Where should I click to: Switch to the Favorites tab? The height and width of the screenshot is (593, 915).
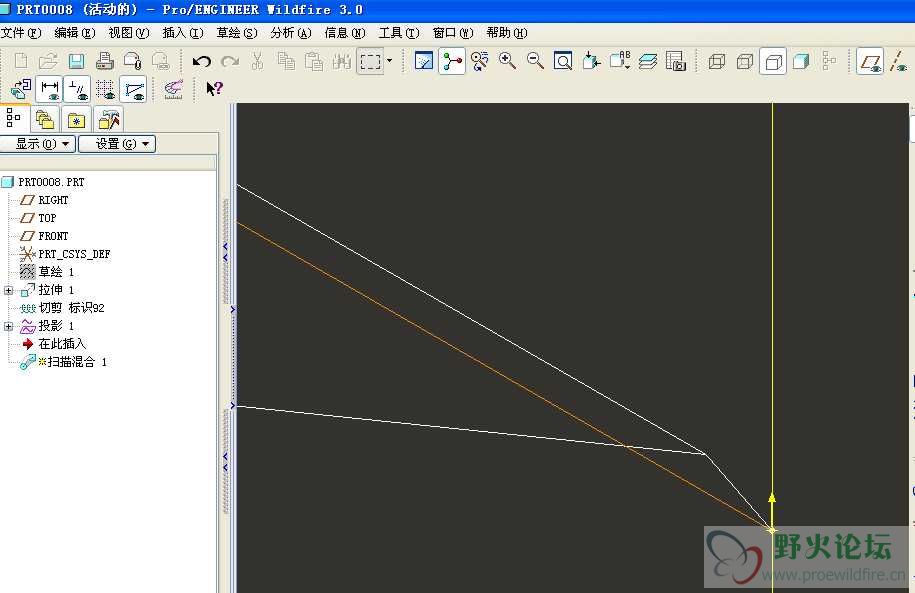pos(76,120)
